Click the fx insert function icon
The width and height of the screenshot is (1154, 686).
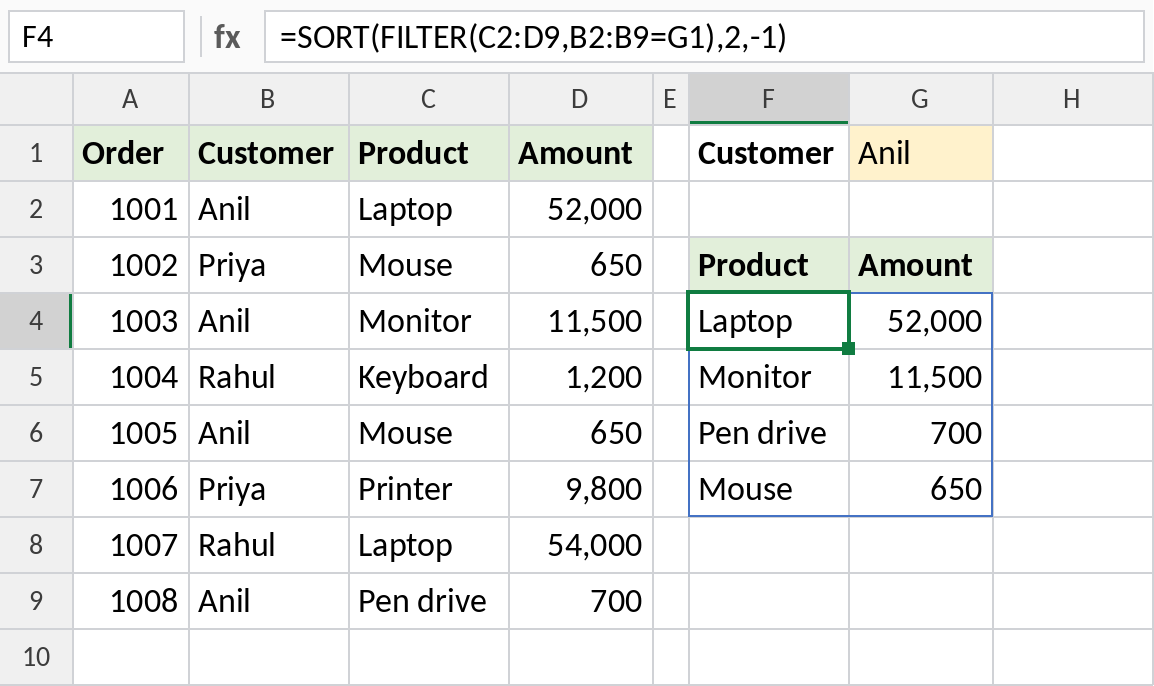pos(227,37)
